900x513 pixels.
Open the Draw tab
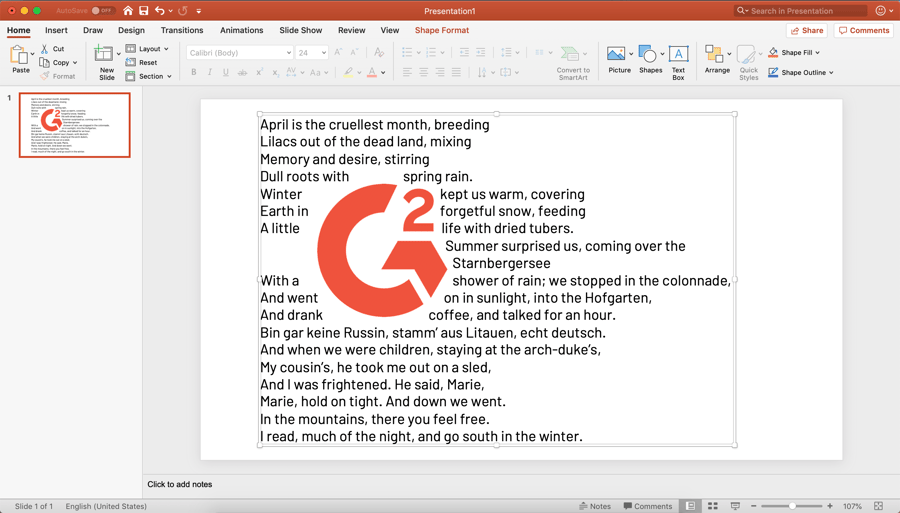(x=93, y=30)
